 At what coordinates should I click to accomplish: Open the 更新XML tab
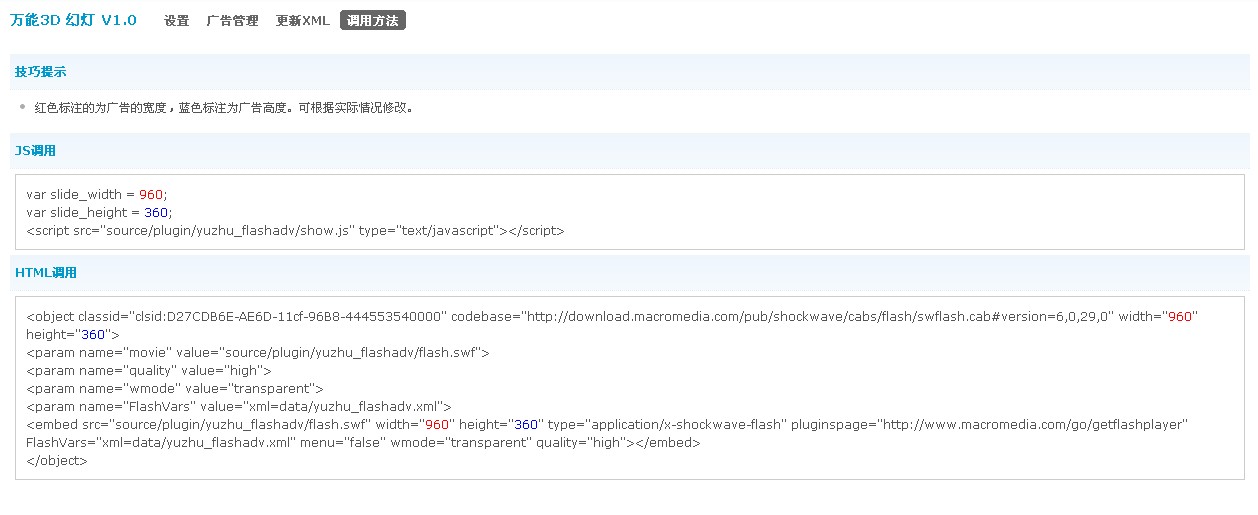302,21
